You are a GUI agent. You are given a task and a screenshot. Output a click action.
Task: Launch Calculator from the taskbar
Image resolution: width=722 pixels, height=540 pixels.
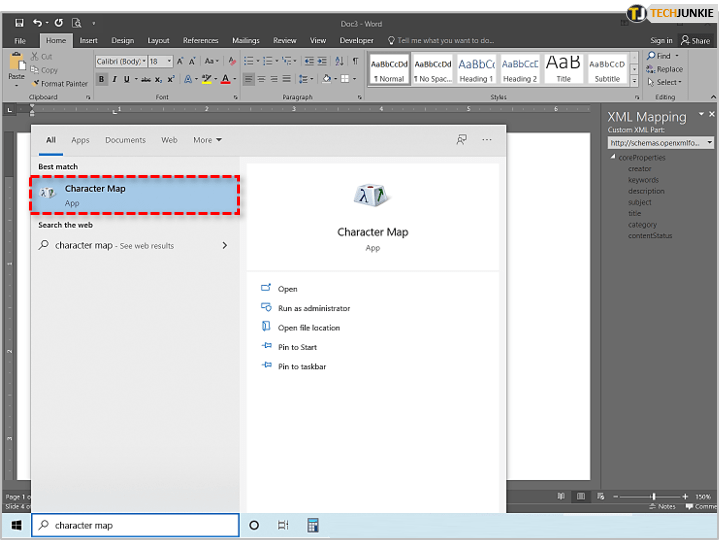(x=313, y=525)
